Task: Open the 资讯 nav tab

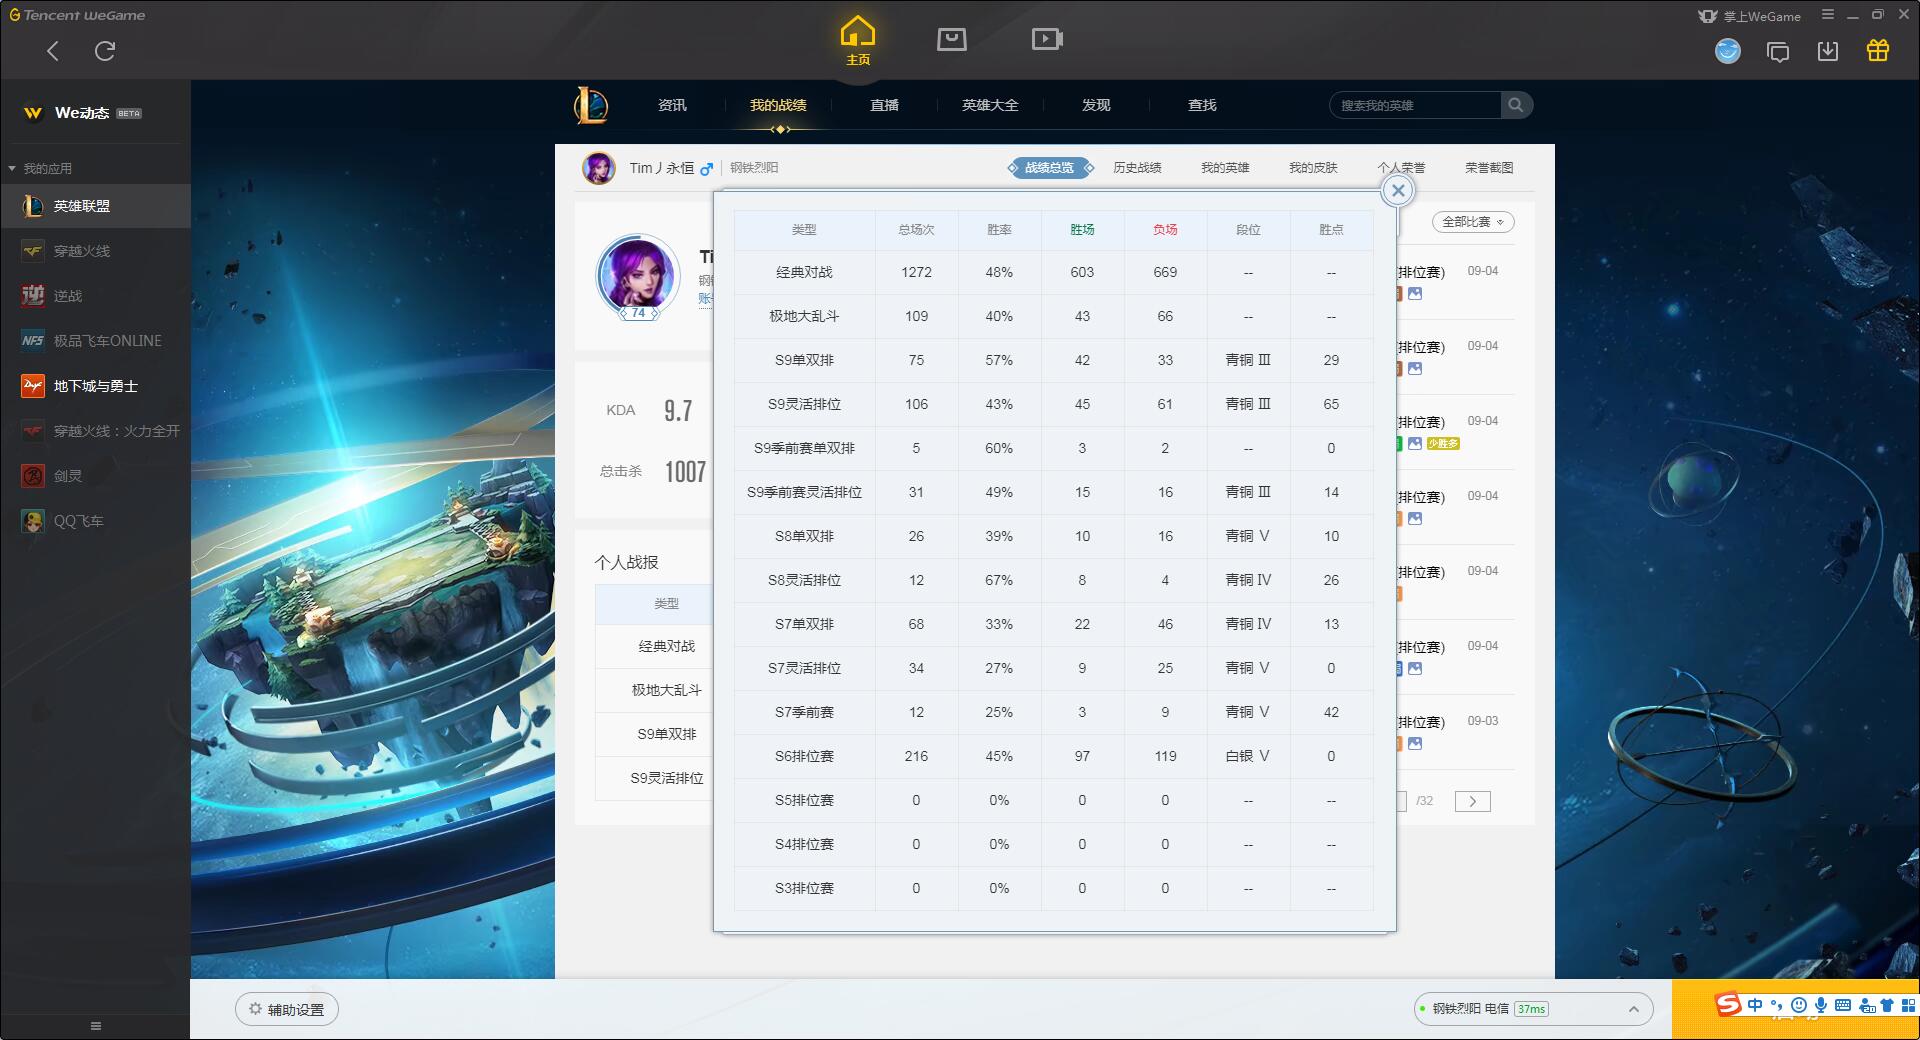Action: (x=672, y=105)
